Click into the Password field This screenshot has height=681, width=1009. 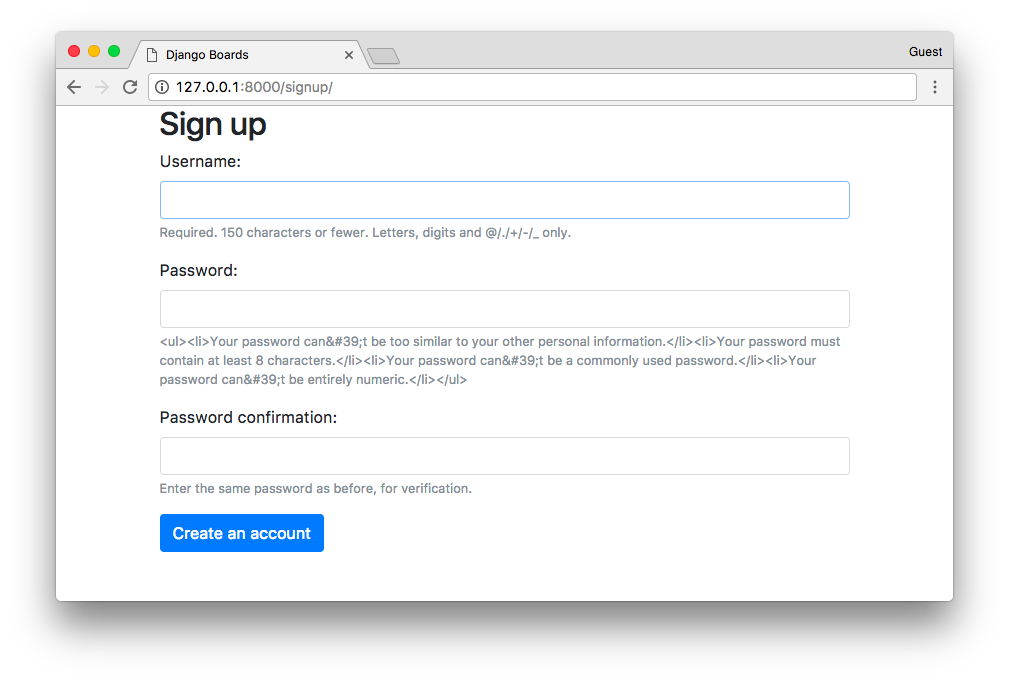[504, 309]
